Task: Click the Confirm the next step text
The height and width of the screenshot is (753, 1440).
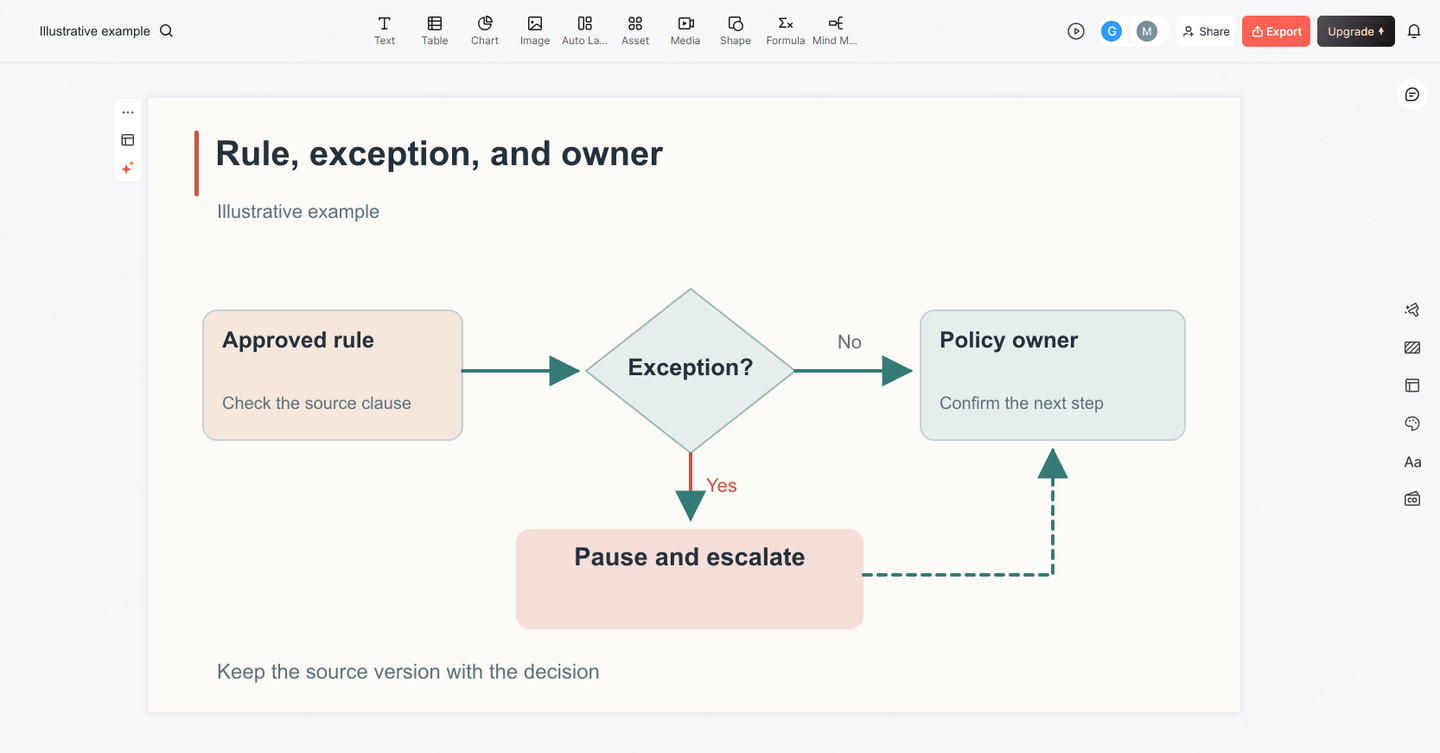Action: pos(1021,403)
